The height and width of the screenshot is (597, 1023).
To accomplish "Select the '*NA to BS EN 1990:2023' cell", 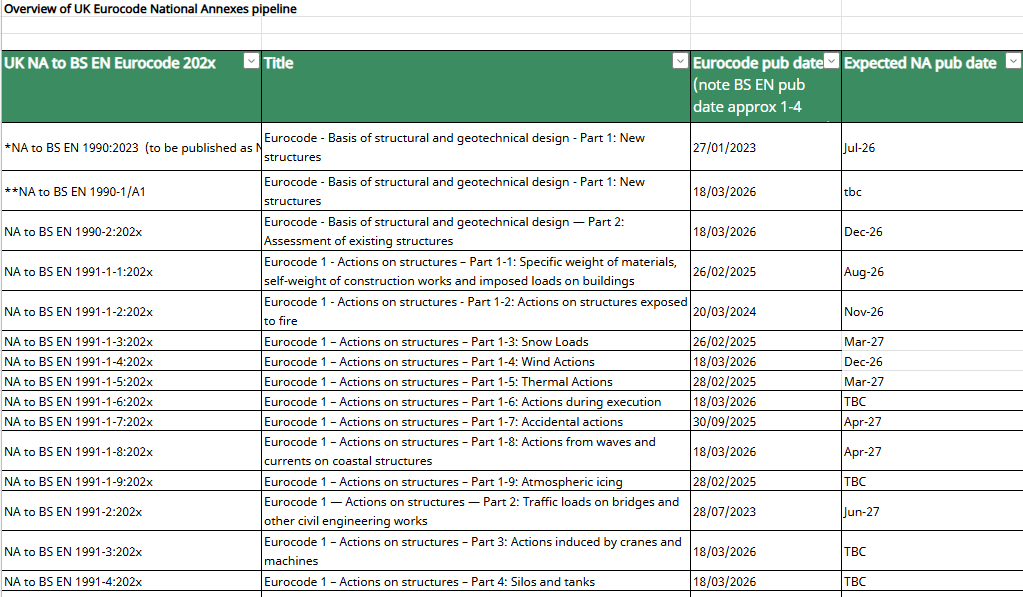I will point(131,147).
